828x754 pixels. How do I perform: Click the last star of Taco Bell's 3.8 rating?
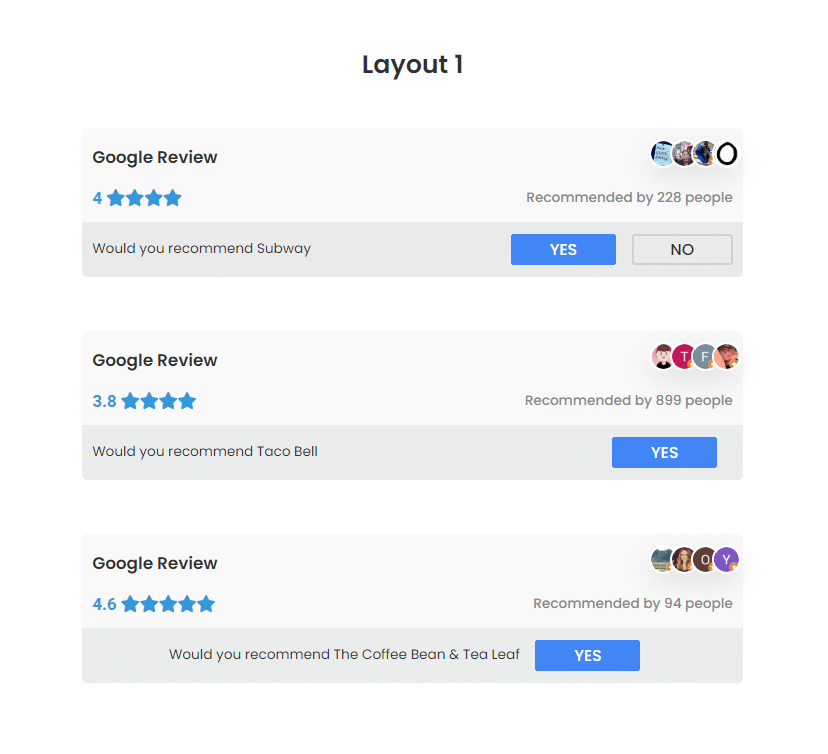point(187,401)
